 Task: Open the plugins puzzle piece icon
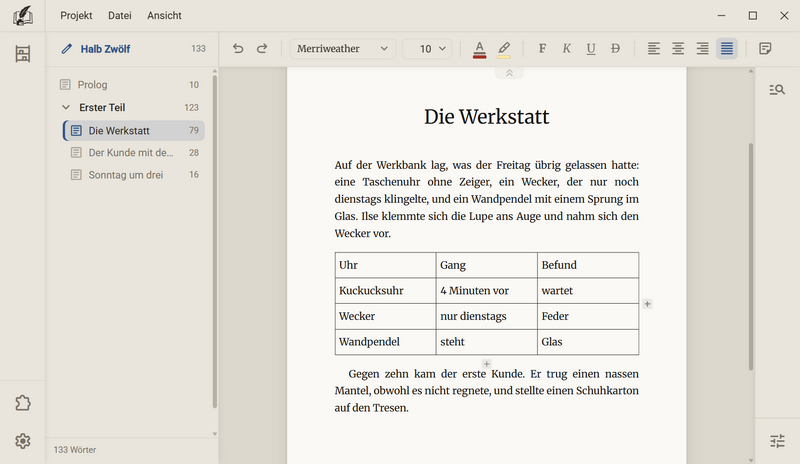click(22, 403)
